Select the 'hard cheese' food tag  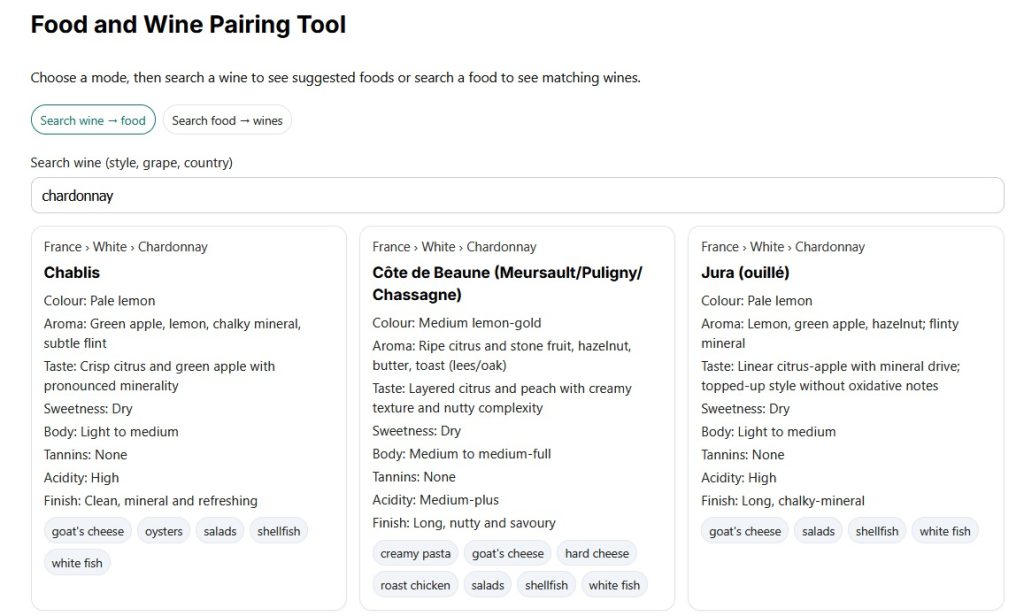coord(596,553)
